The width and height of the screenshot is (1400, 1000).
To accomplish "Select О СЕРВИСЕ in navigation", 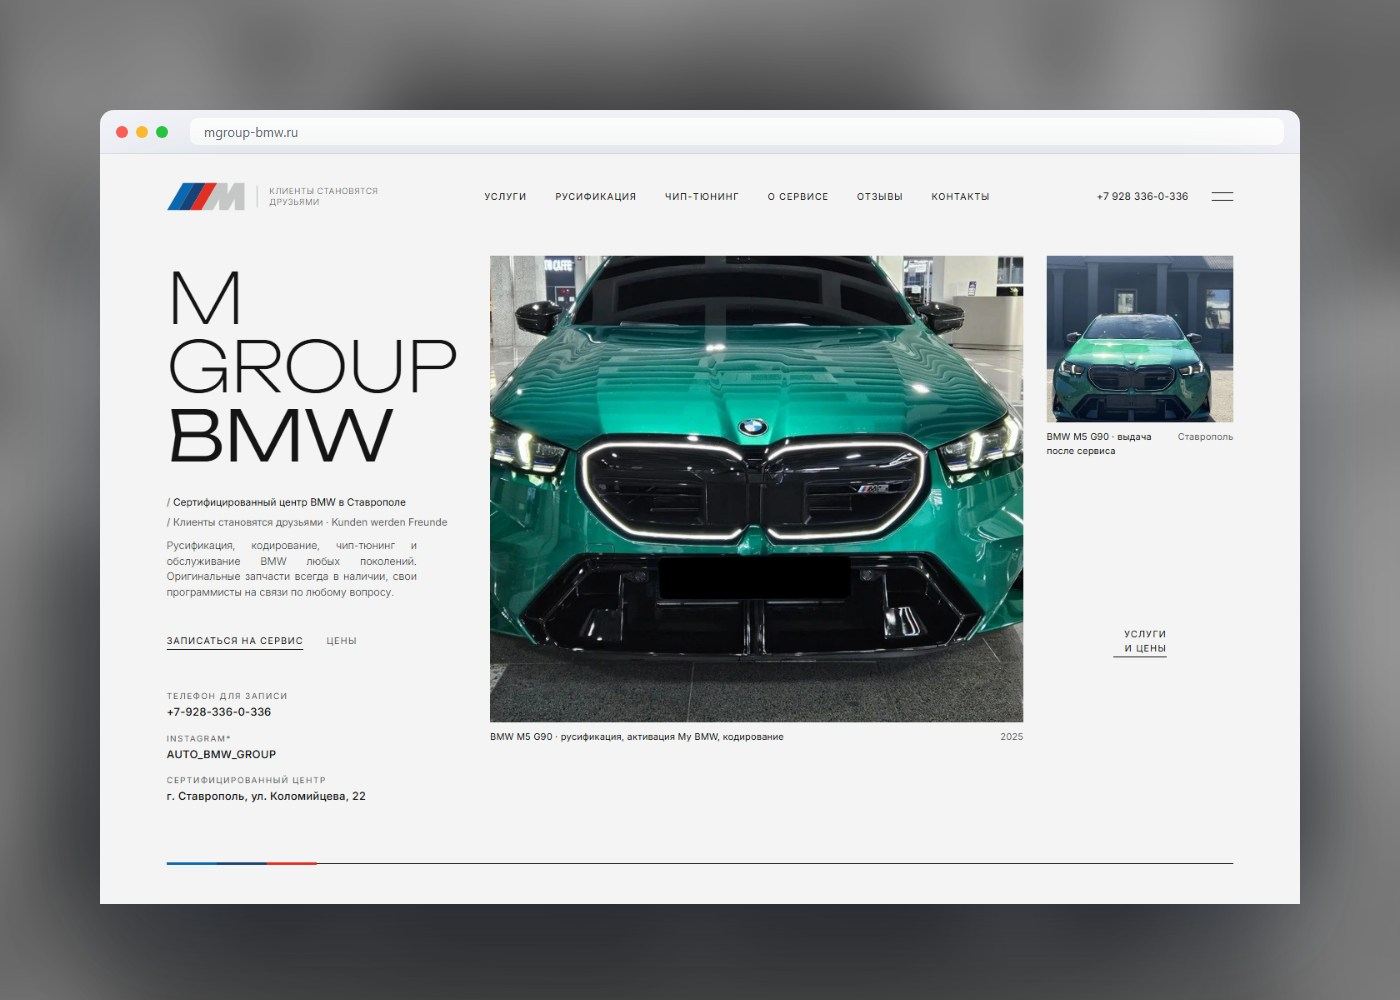I will 798,197.
